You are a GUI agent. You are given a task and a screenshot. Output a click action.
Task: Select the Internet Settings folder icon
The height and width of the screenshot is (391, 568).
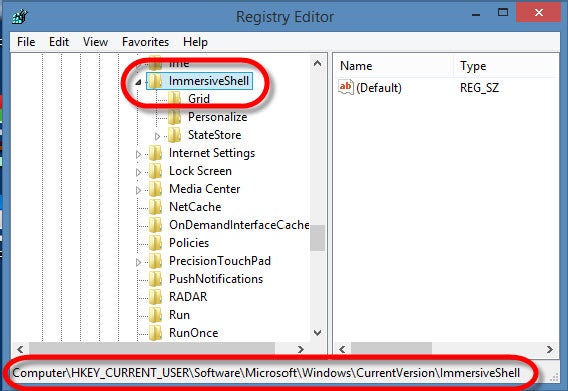(156, 153)
